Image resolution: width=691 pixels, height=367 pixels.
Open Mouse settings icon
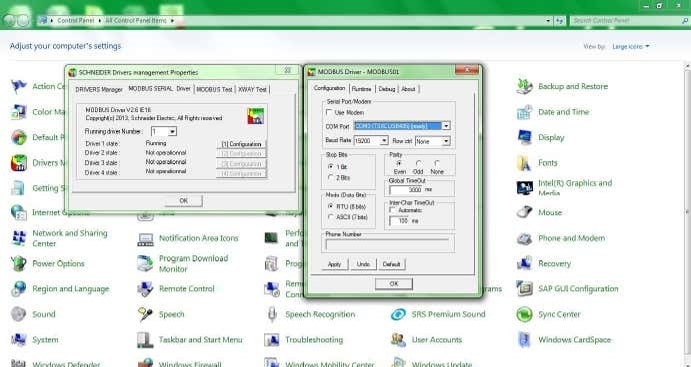point(524,213)
